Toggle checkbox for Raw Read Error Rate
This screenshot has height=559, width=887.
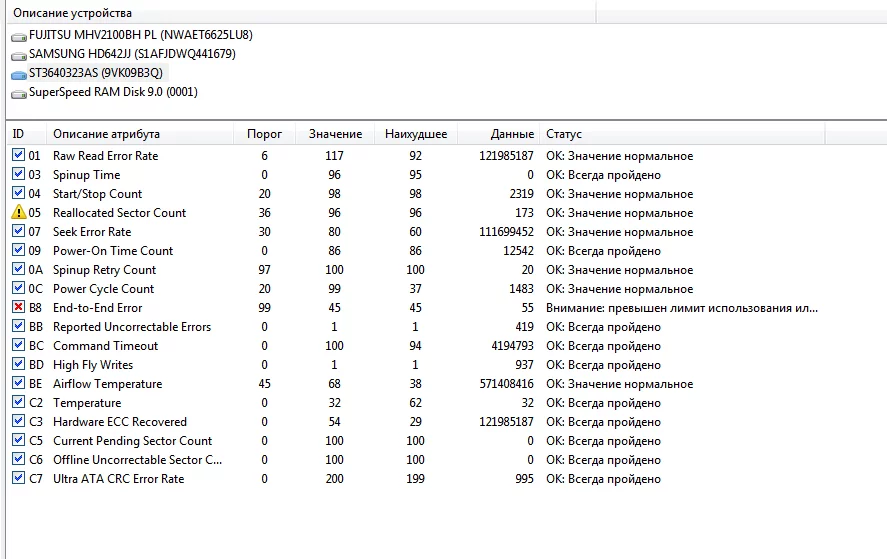[19, 154]
